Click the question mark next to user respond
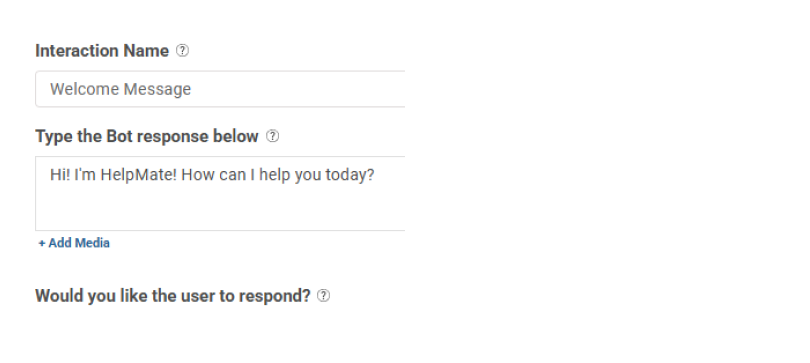This screenshot has width=810, height=363. [x=323, y=296]
